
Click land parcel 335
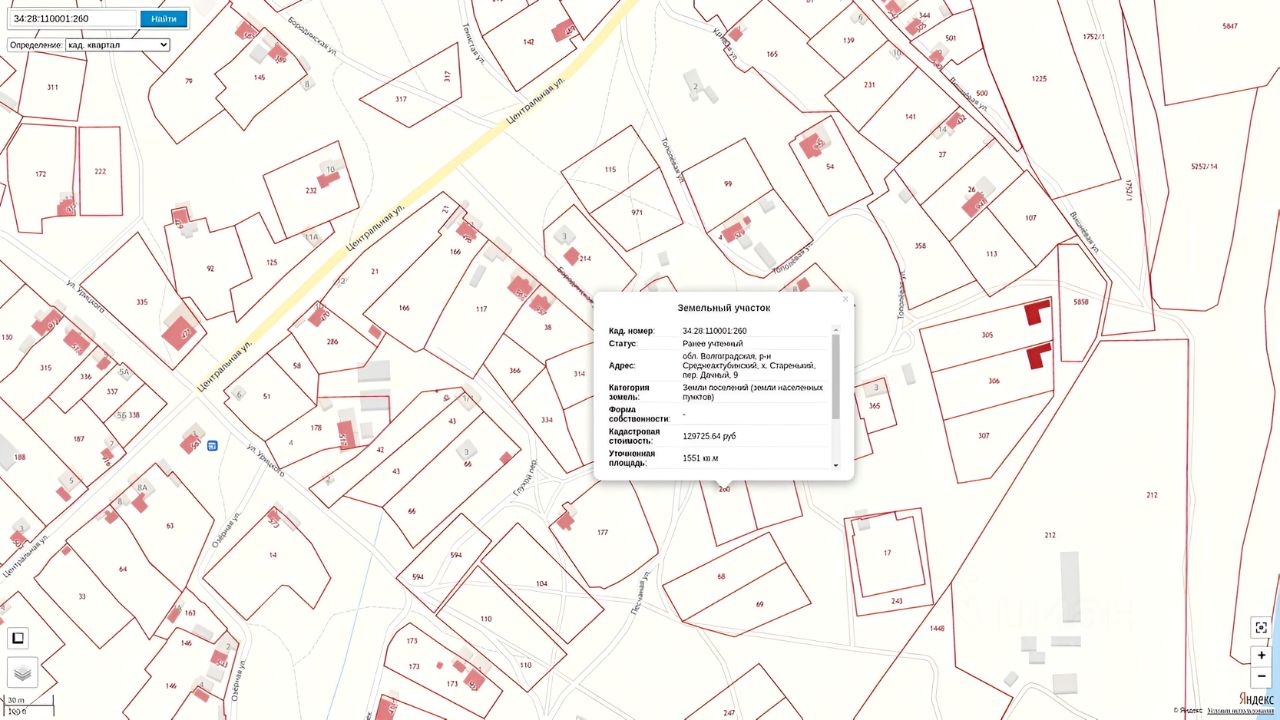142,302
